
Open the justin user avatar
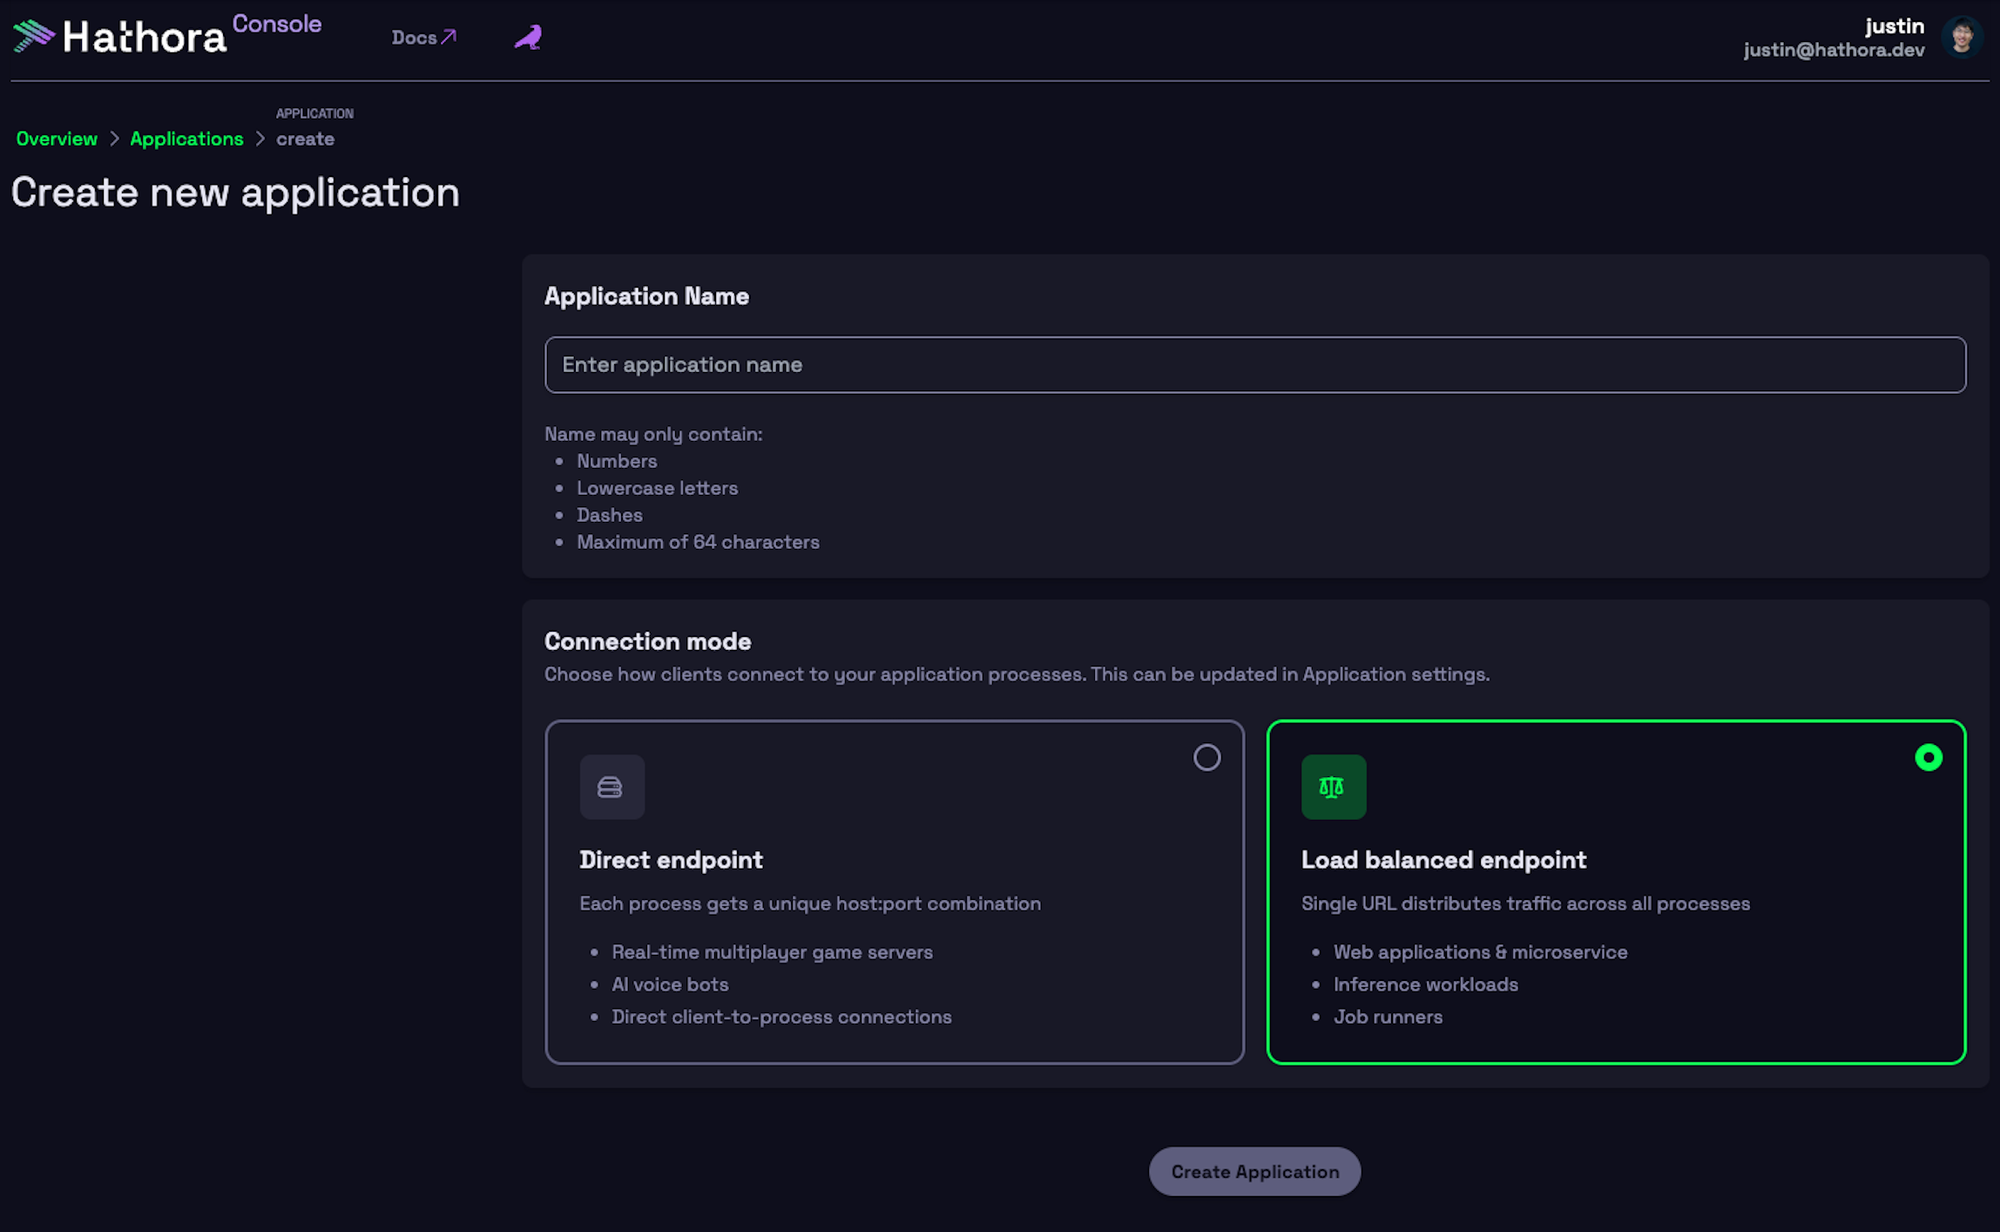[x=1961, y=37]
